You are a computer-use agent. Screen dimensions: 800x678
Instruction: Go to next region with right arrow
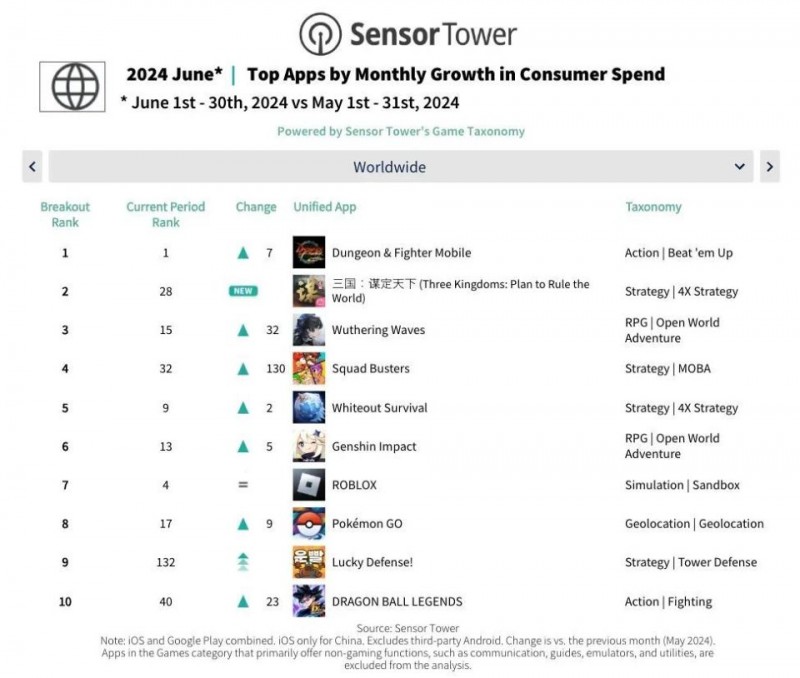coord(769,167)
